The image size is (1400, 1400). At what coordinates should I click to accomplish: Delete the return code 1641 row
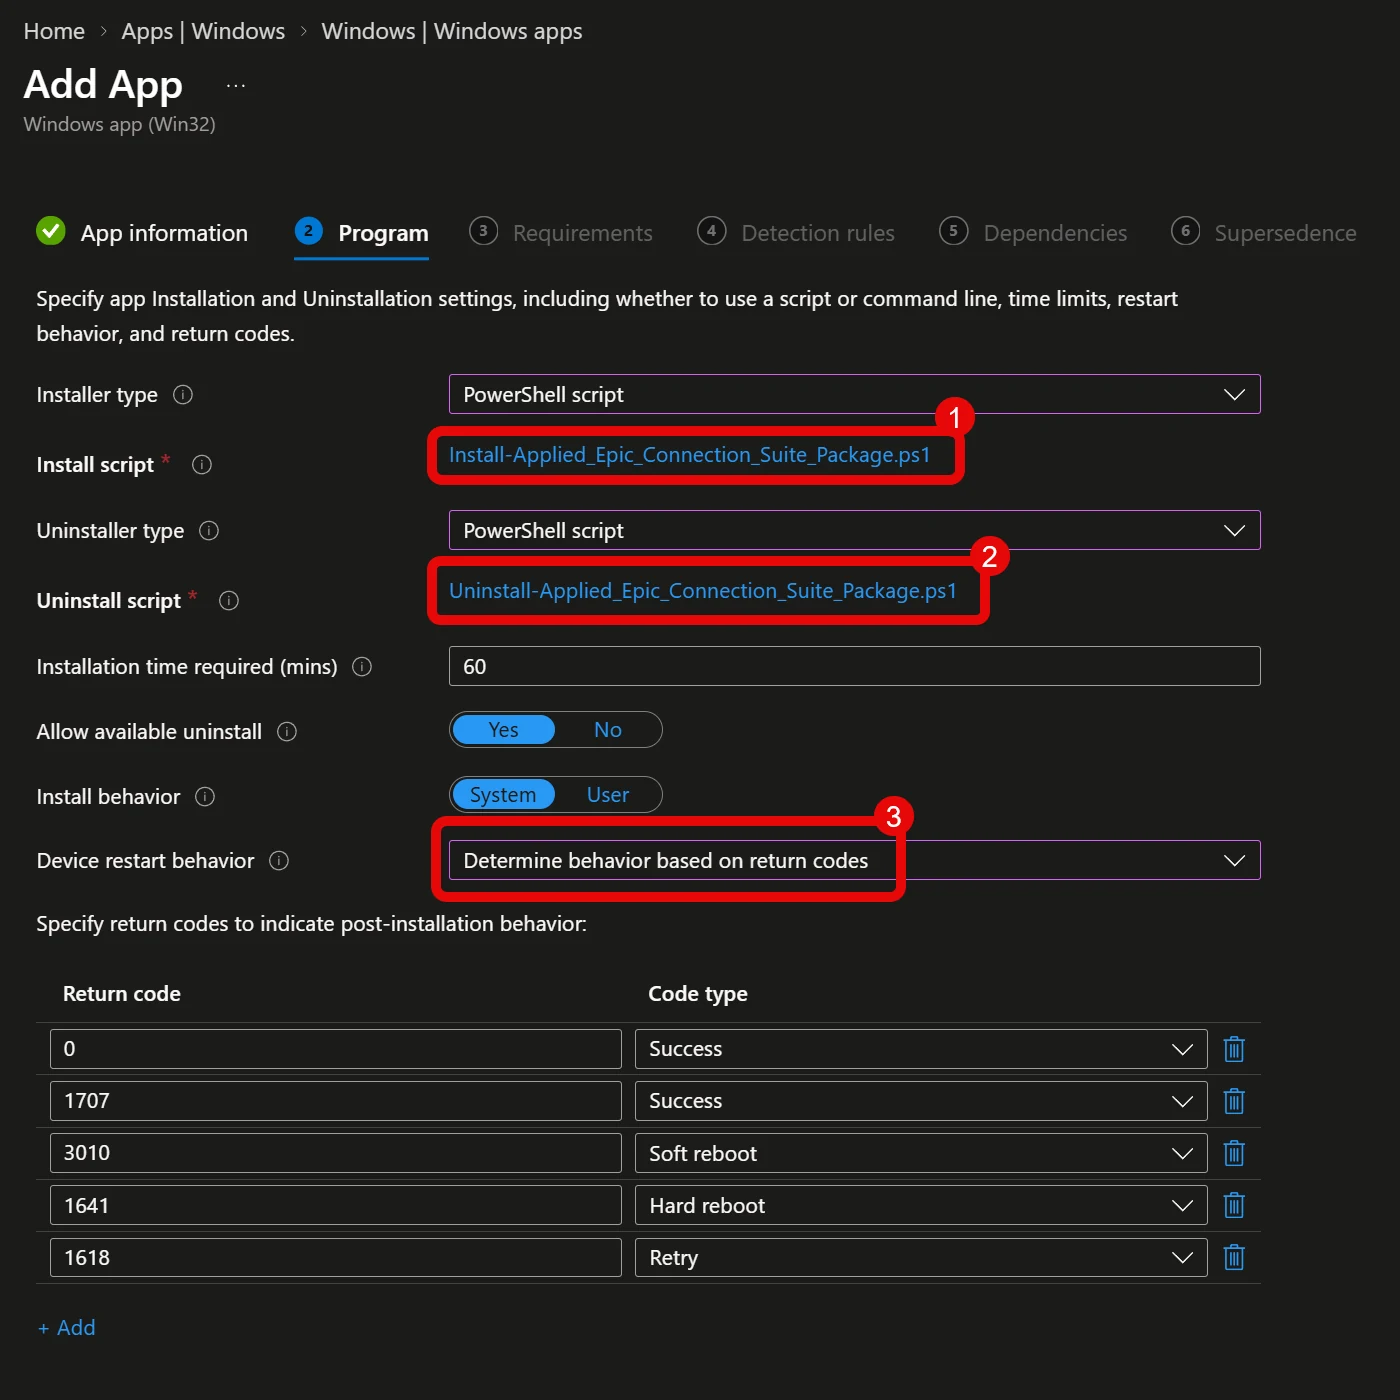1234,1205
